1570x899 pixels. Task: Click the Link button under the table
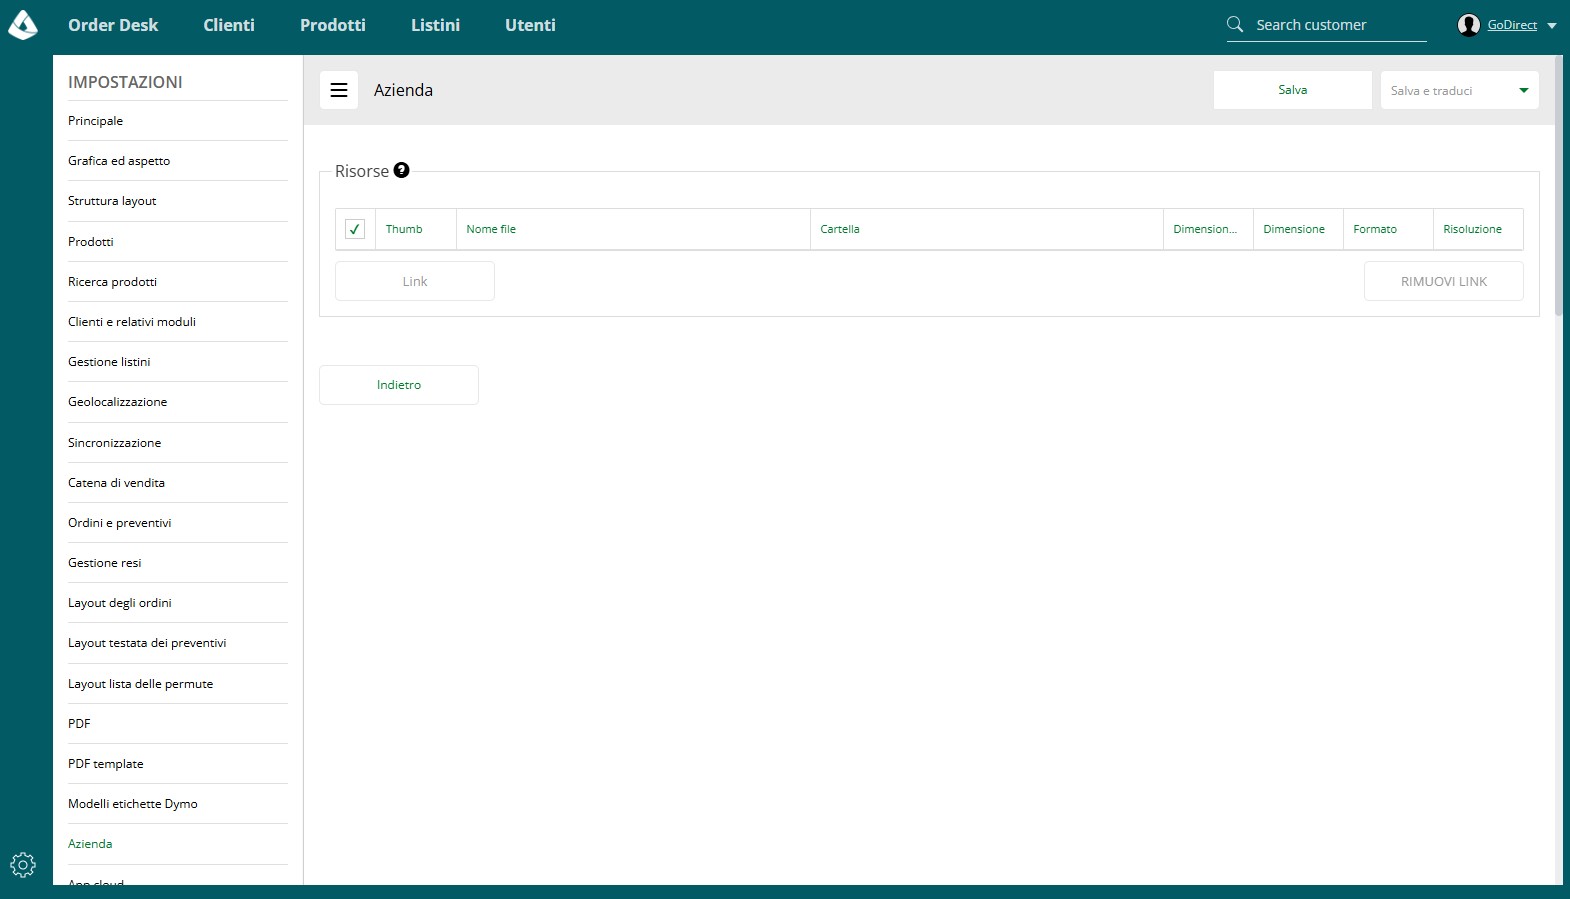(x=415, y=281)
